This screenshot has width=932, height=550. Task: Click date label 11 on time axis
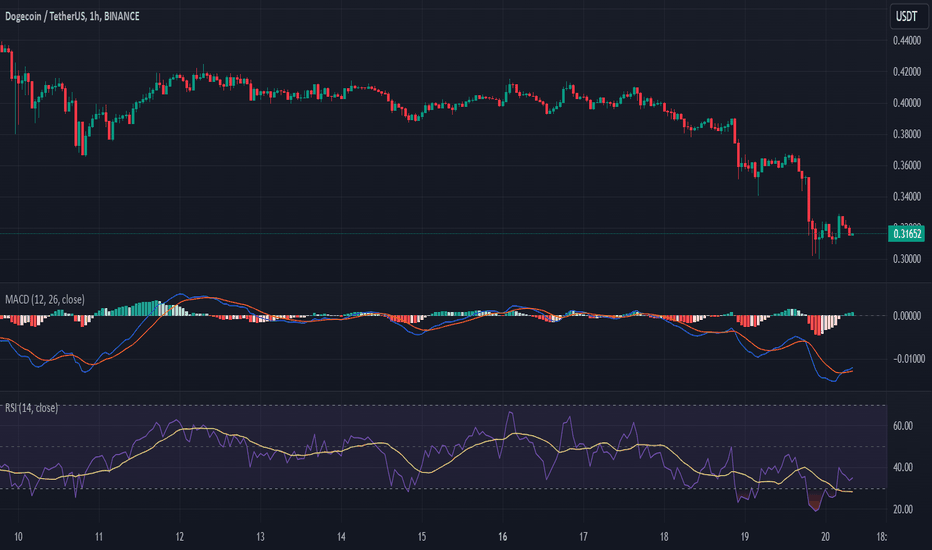pos(99,537)
